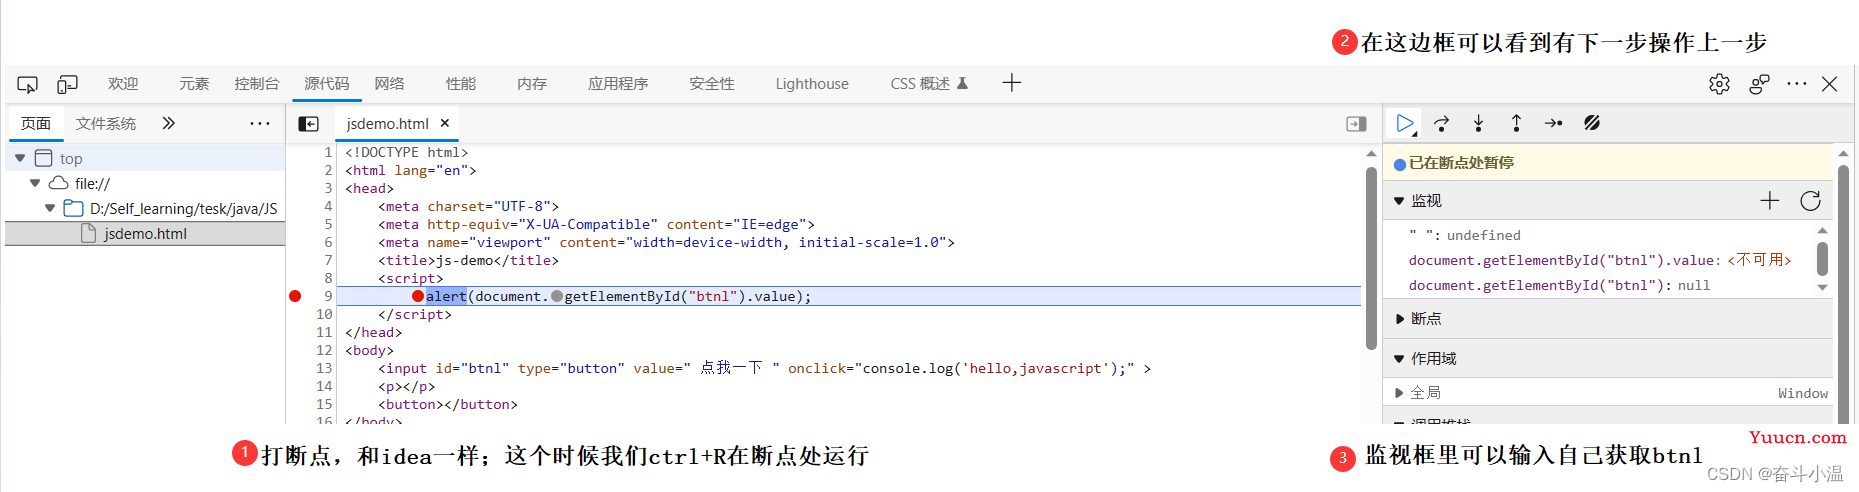Step over next function call
The width and height of the screenshot is (1859, 492).
click(x=1442, y=123)
